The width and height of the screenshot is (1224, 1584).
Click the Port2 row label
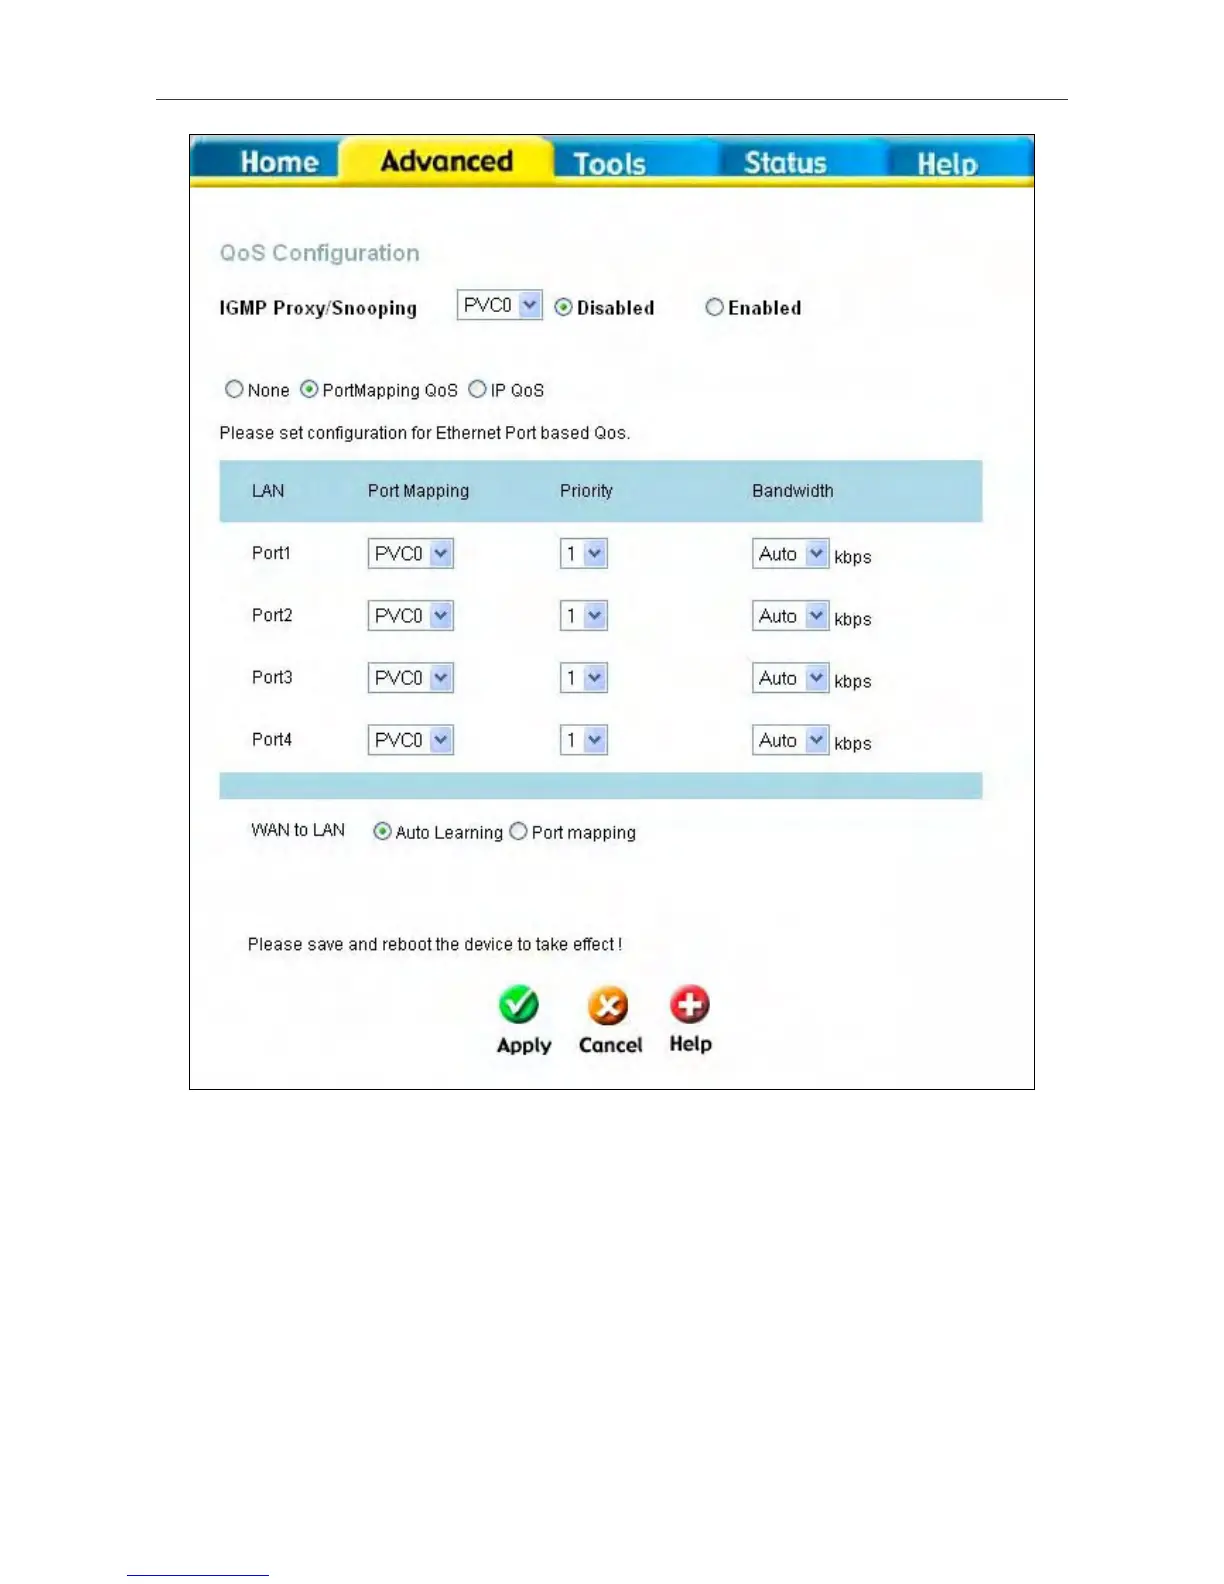(x=272, y=615)
